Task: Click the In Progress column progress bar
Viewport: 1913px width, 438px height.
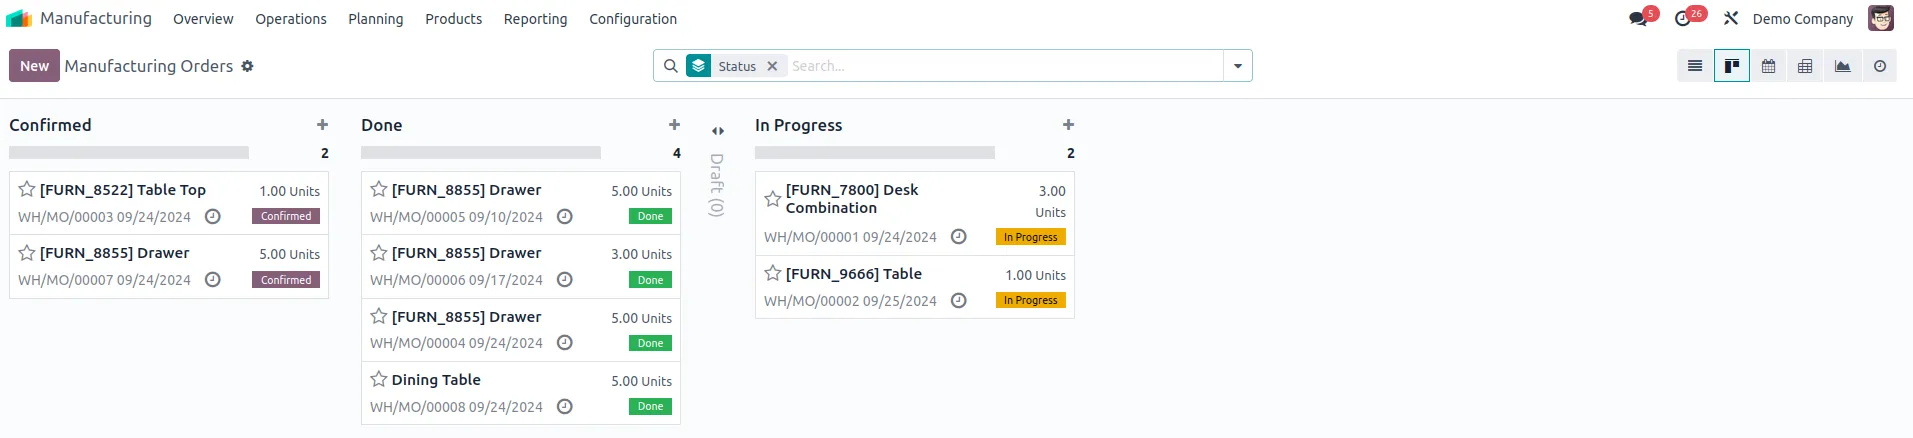Action: 875,153
